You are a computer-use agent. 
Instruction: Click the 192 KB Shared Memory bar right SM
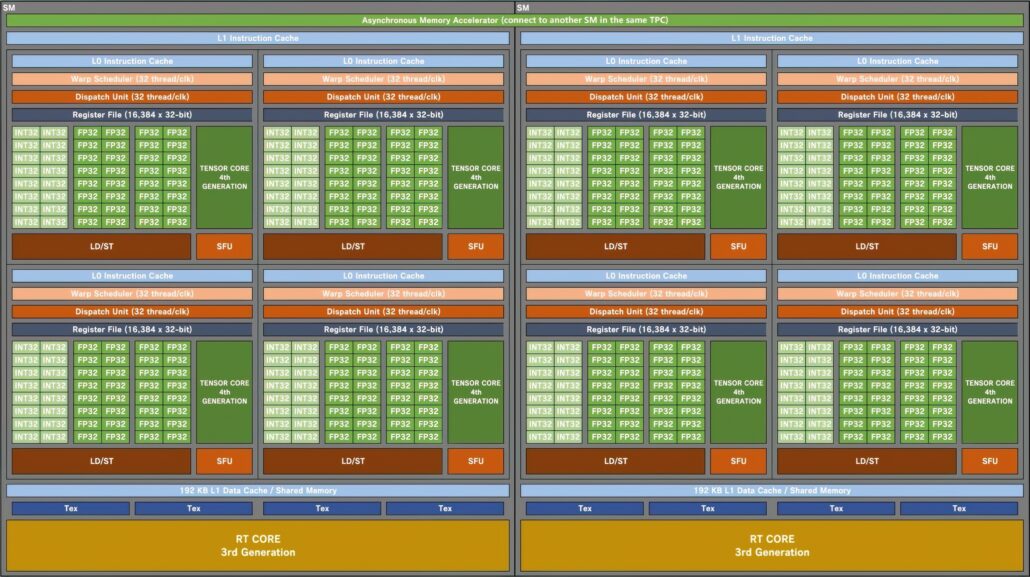[x=771, y=490]
